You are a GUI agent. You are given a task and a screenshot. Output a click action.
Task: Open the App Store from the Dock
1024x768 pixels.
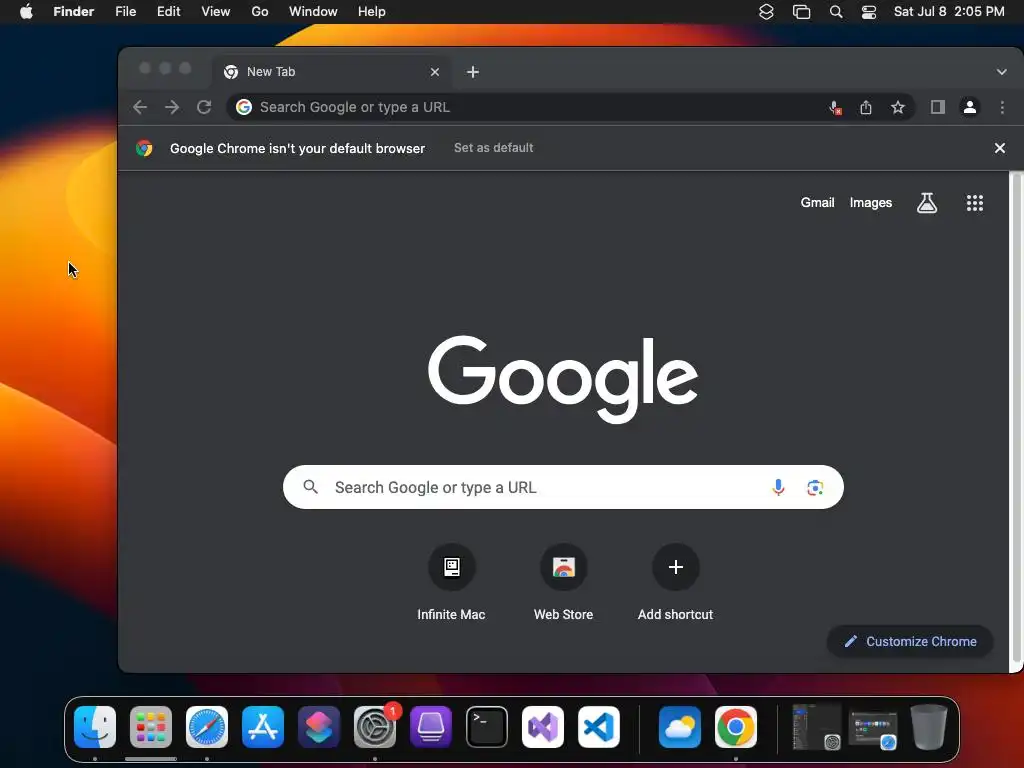point(263,727)
